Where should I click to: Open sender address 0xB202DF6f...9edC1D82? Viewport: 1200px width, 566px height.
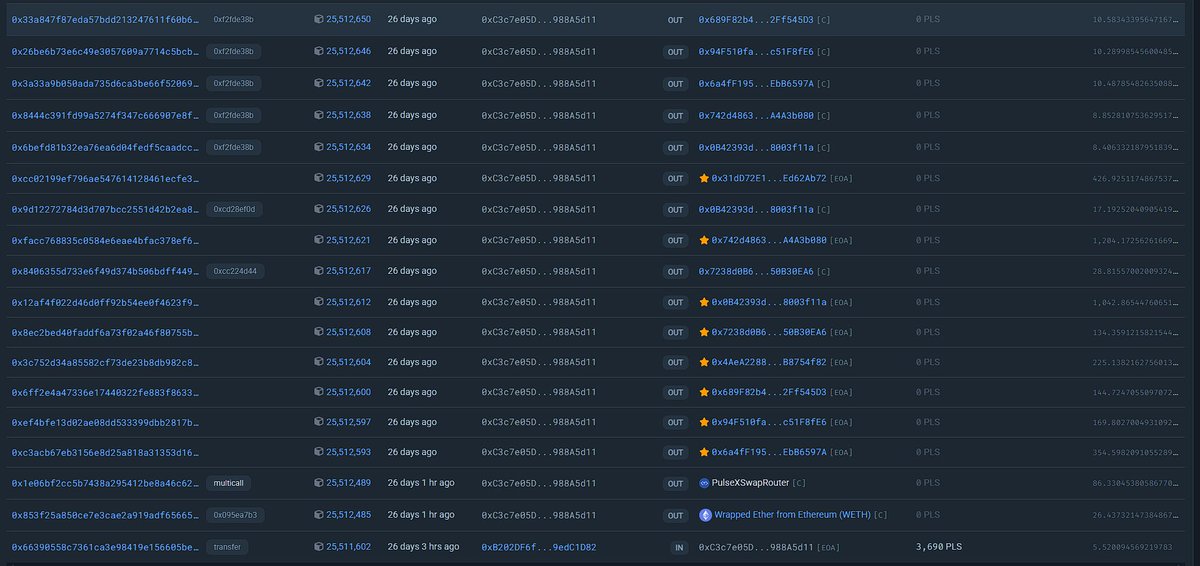coord(538,547)
